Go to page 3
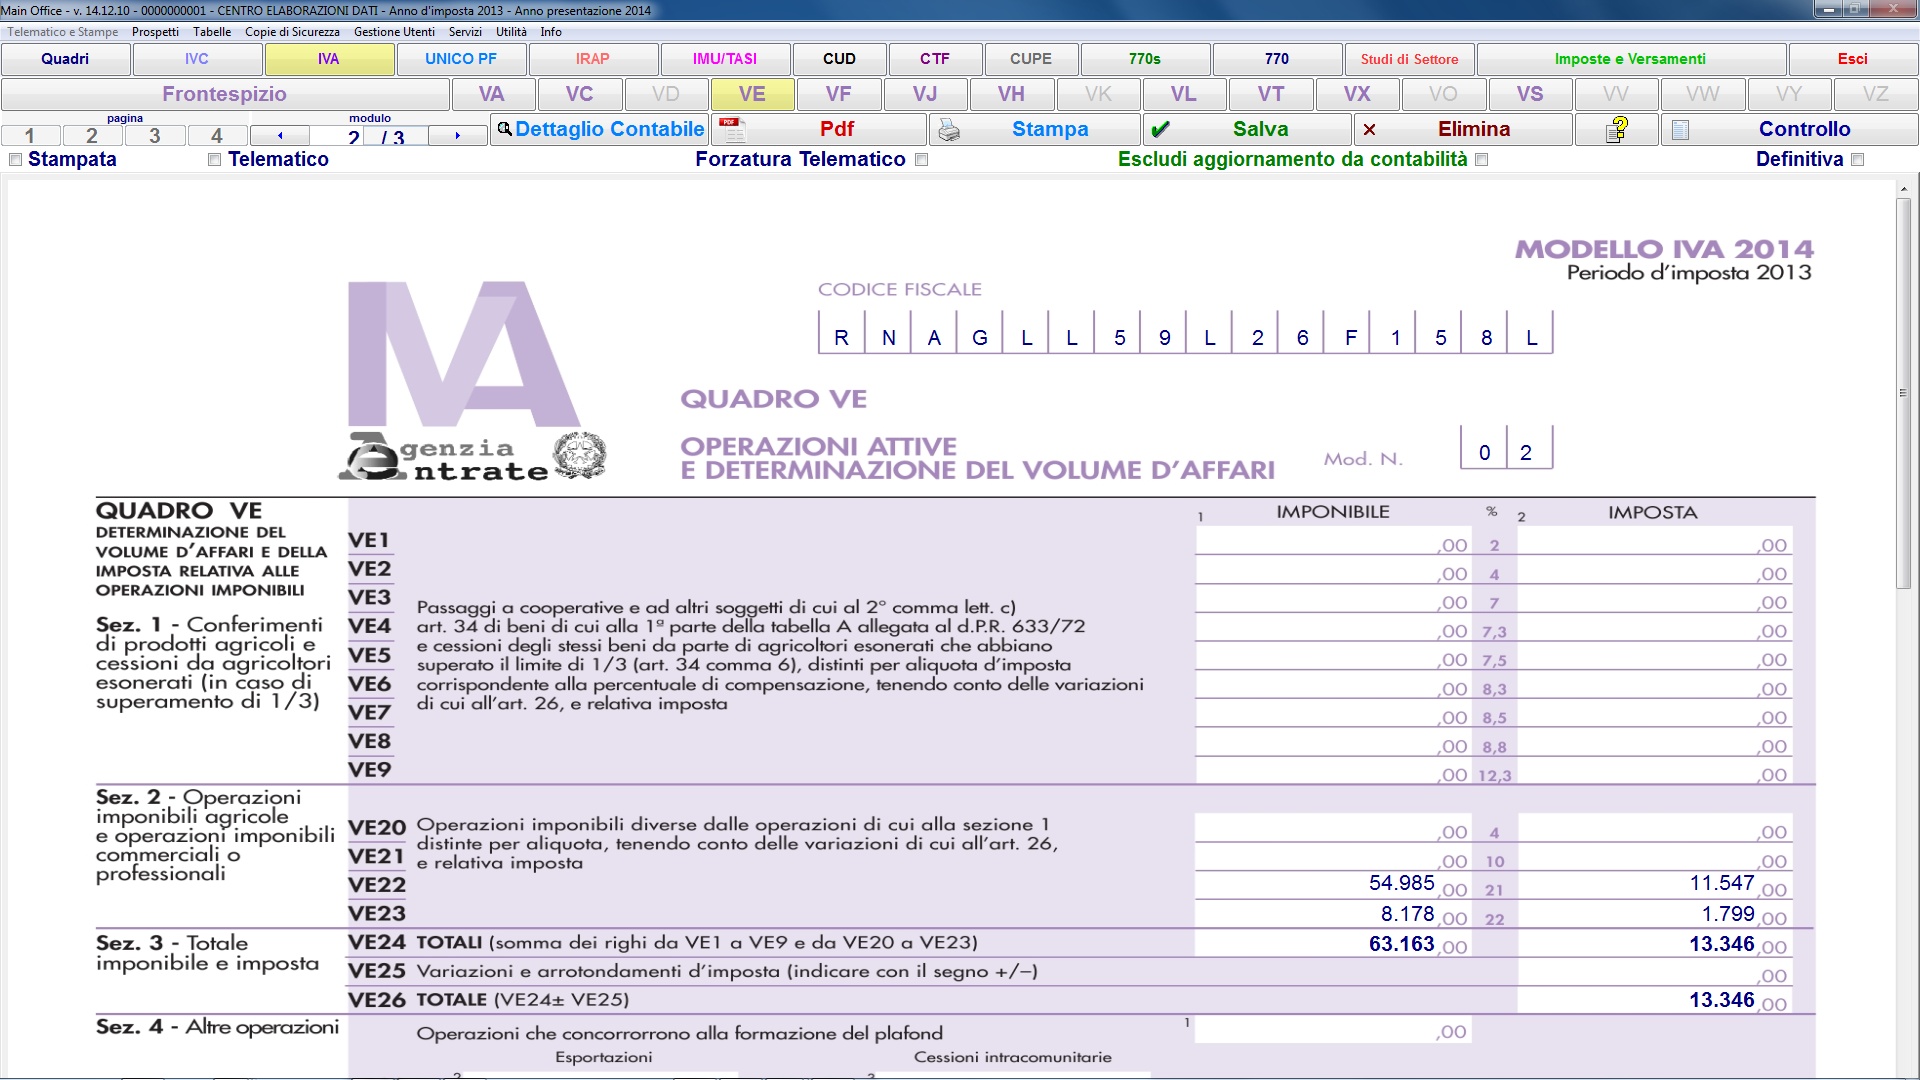 [154, 135]
